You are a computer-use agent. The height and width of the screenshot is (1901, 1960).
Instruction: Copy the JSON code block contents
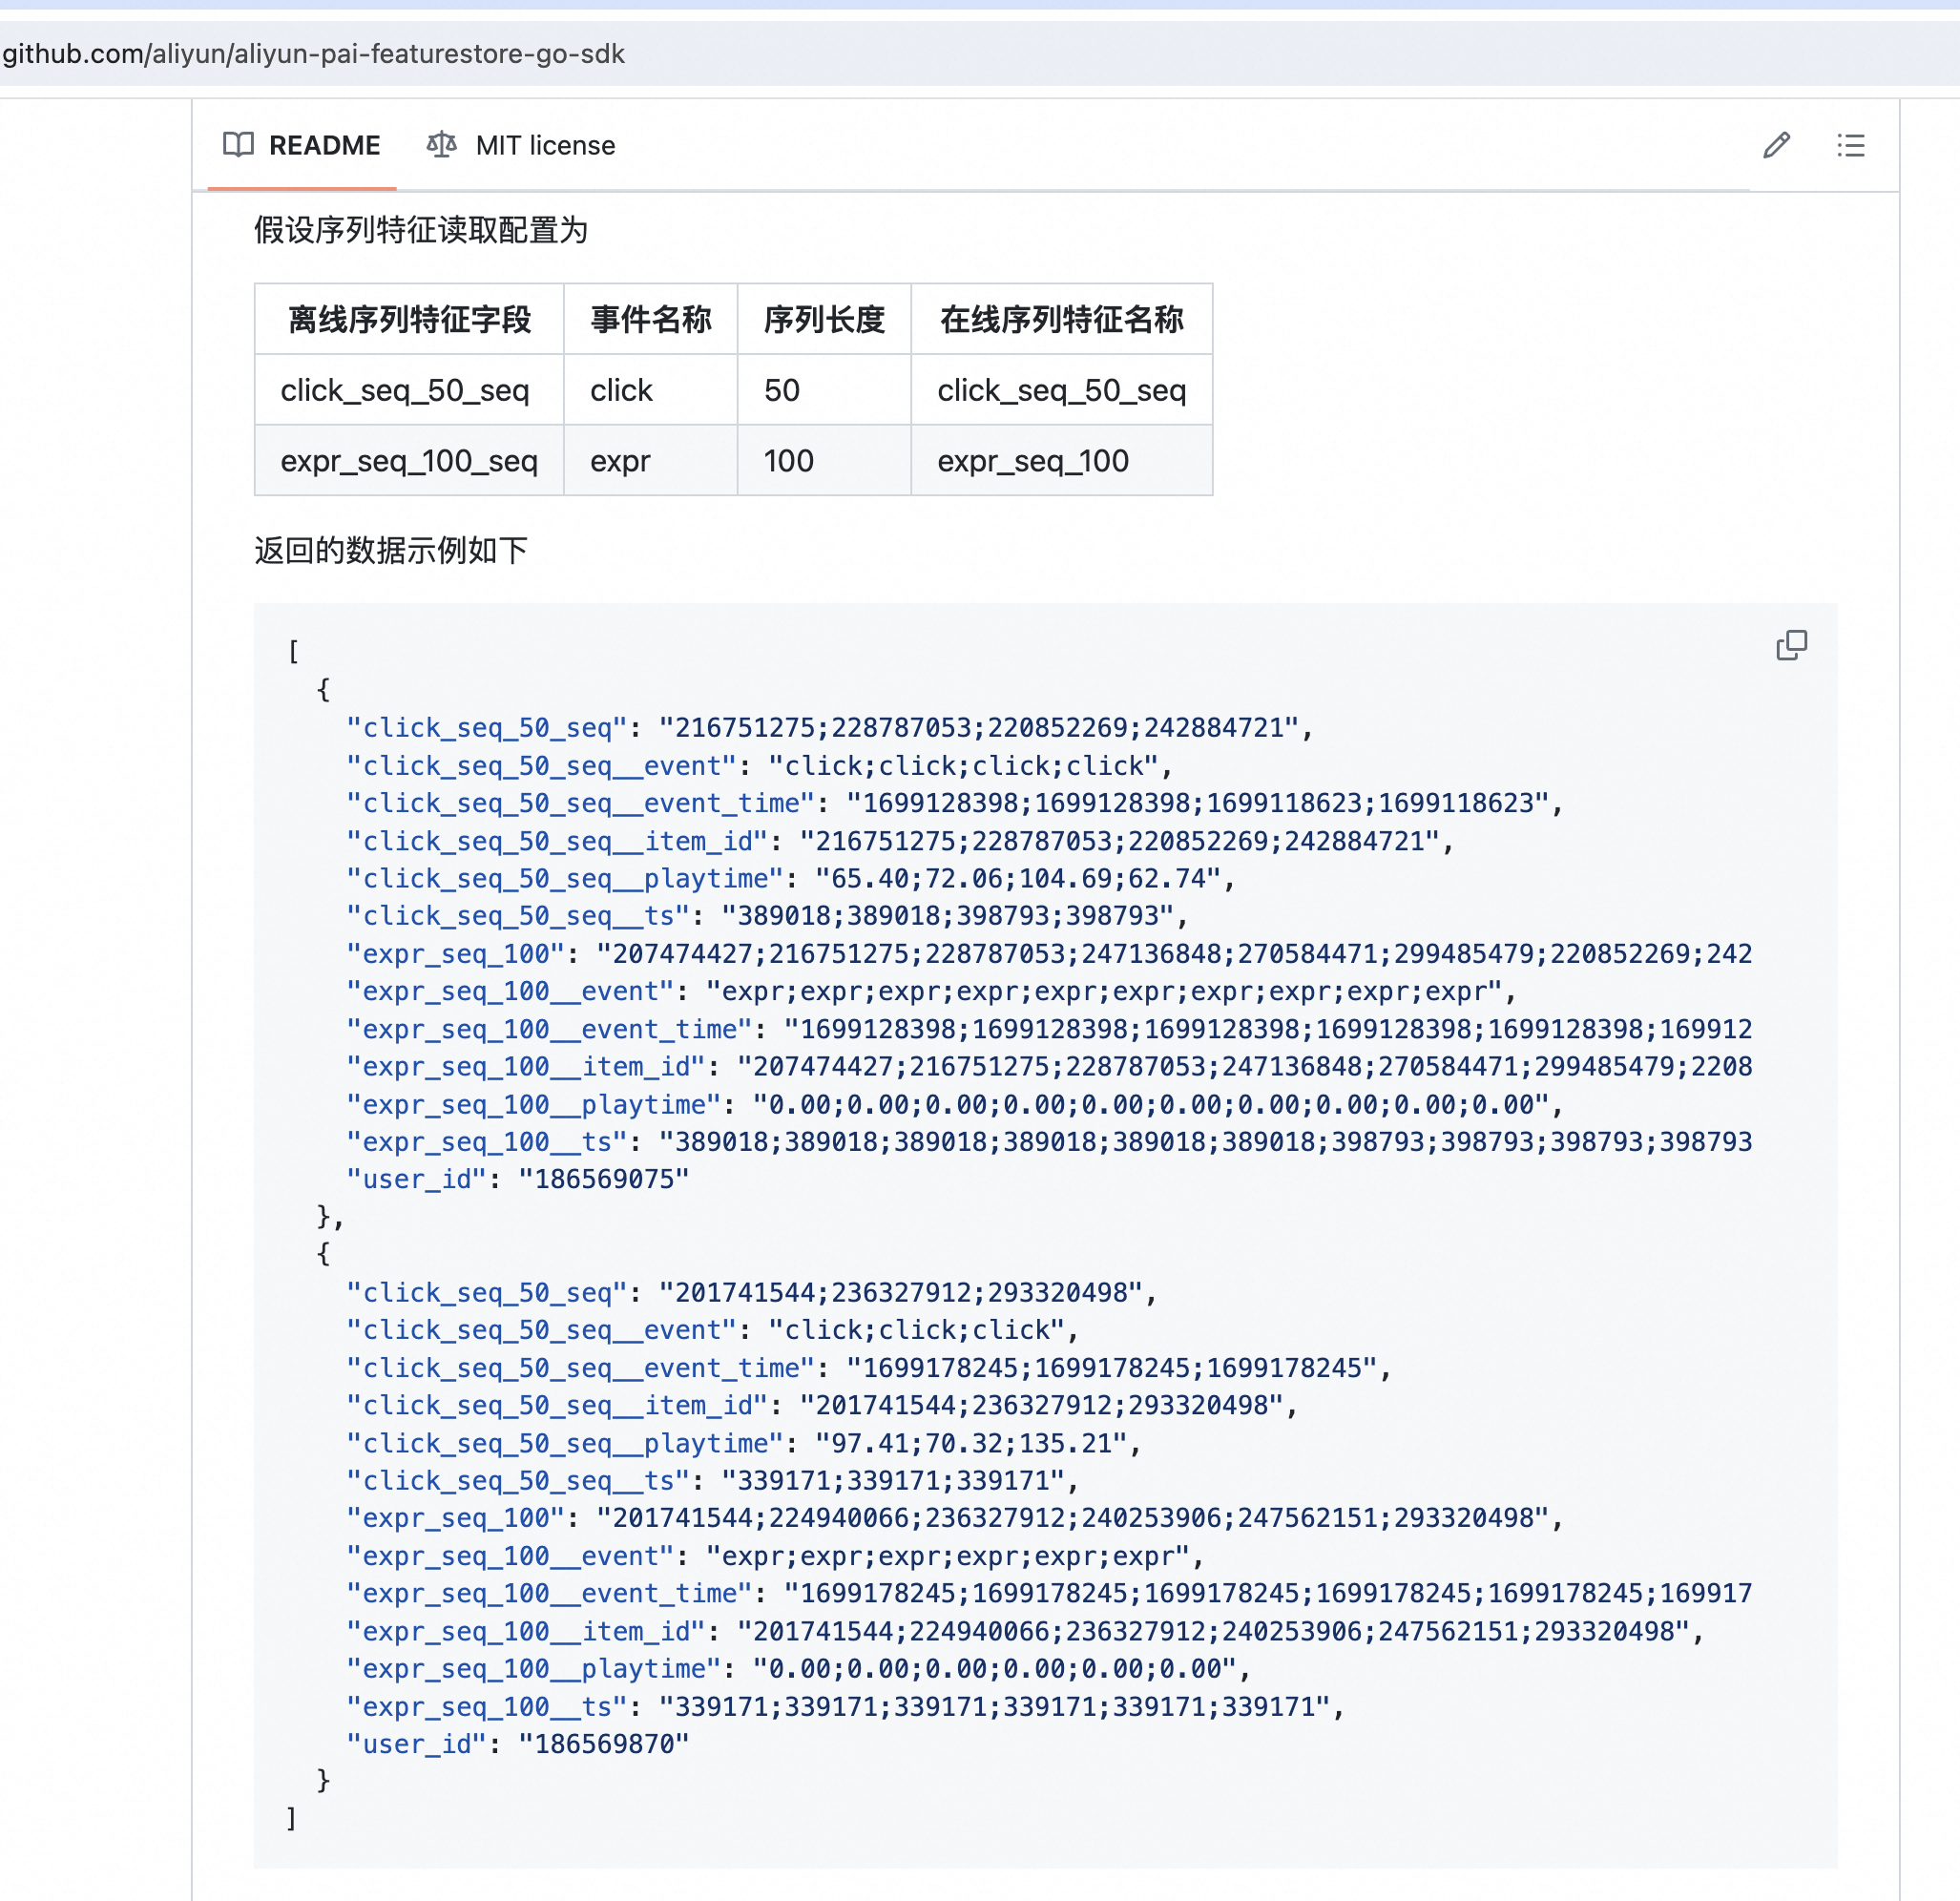click(1791, 645)
